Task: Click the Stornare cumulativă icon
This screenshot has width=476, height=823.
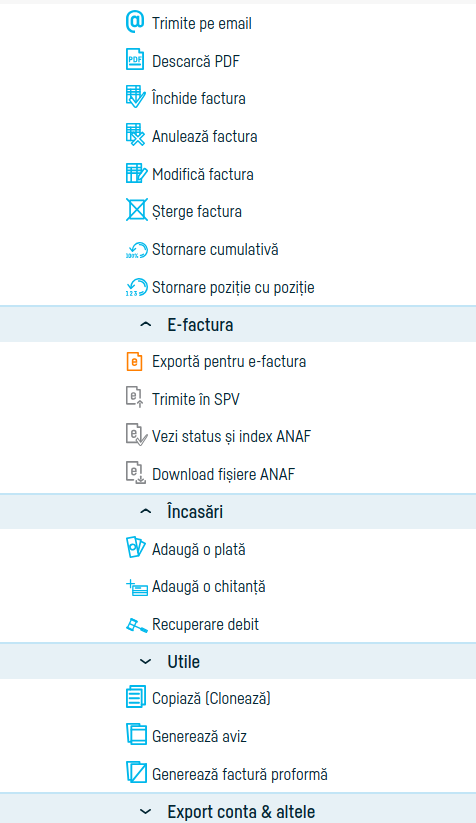Action: [136, 249]
